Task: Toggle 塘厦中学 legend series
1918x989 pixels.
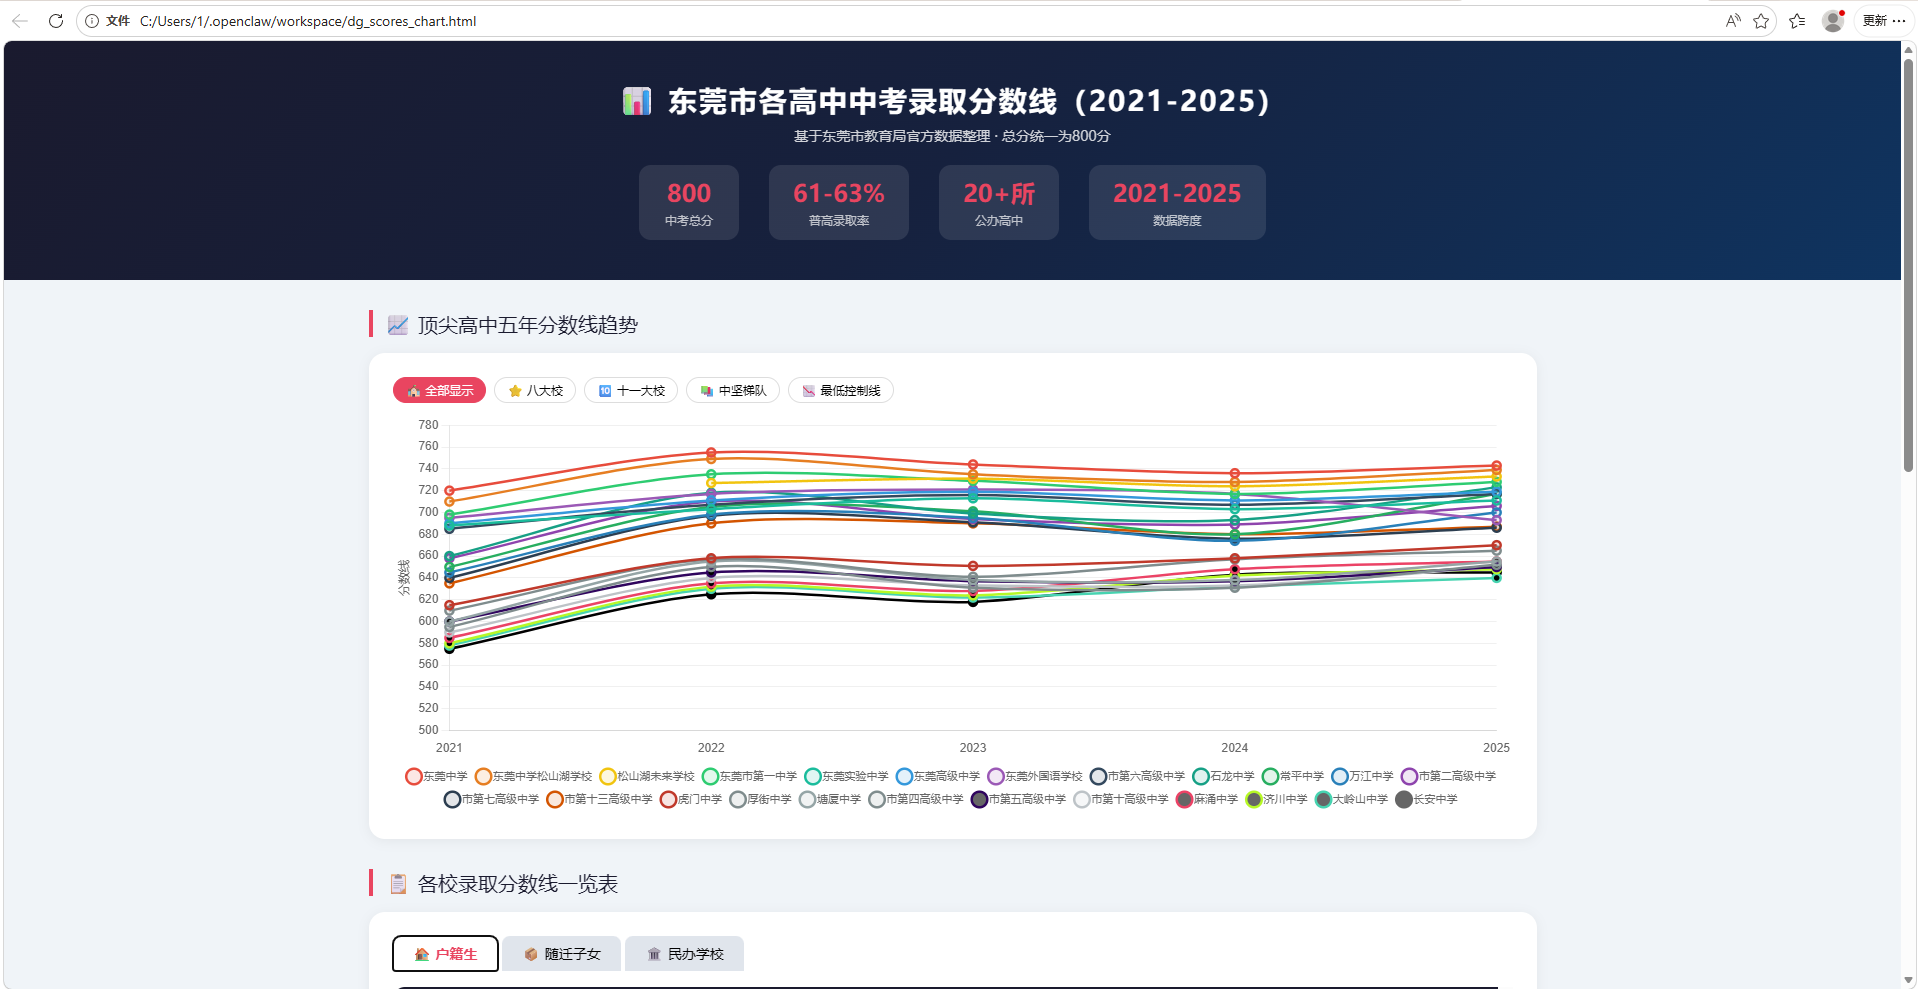Action: [830, 800]
